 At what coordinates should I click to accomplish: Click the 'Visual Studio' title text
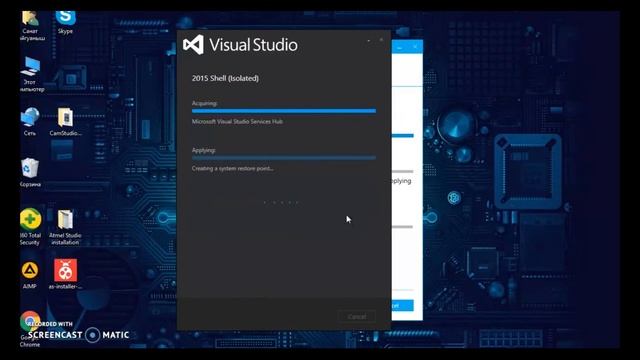pos(253,45)
